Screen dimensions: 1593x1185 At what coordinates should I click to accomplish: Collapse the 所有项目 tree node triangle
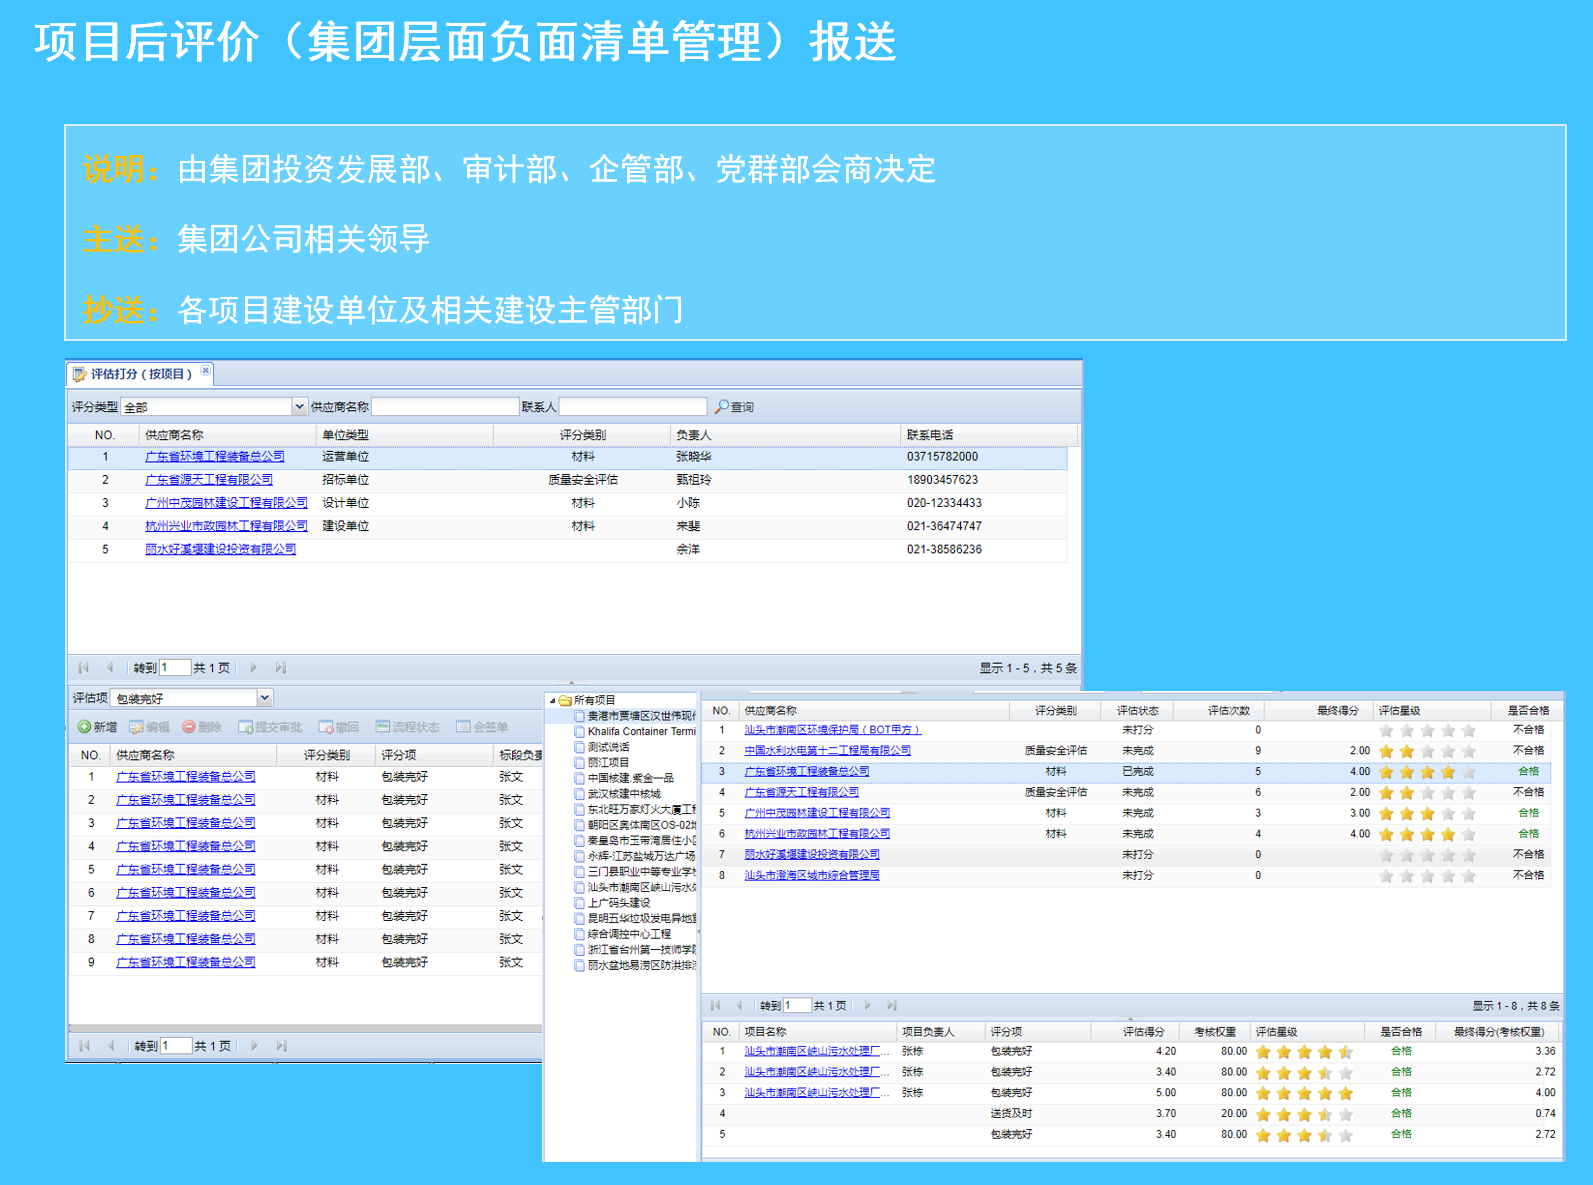point(552,700)
